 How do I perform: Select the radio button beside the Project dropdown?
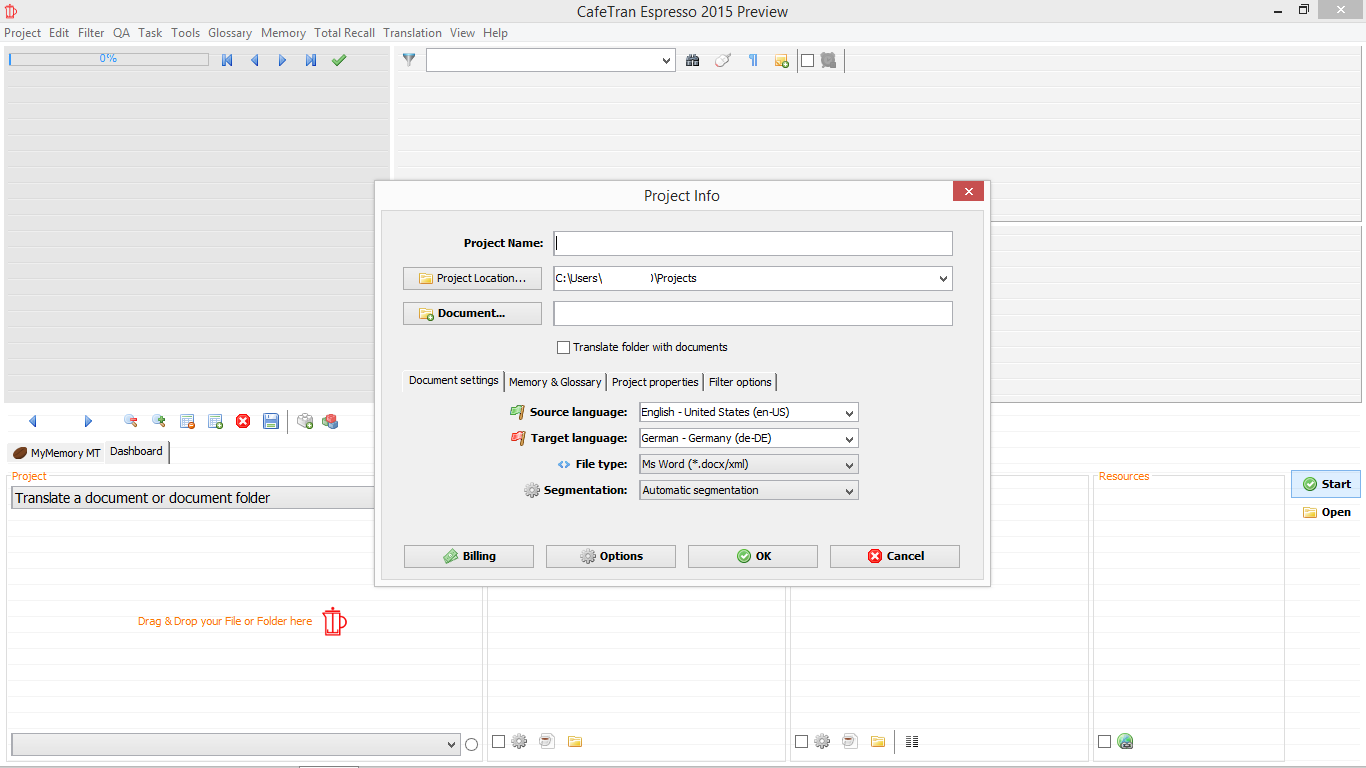(x=472, y=744)
